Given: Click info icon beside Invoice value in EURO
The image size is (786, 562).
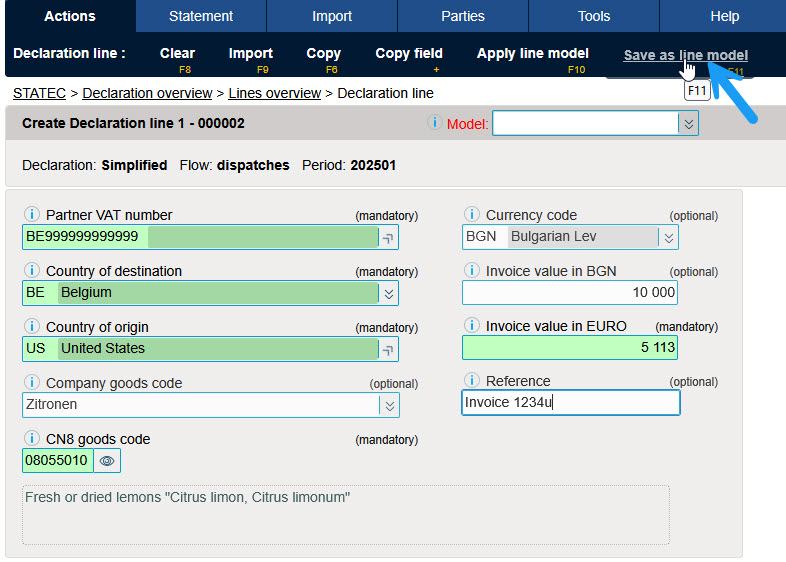Looking at the screenshot, I should click(471, 326).
